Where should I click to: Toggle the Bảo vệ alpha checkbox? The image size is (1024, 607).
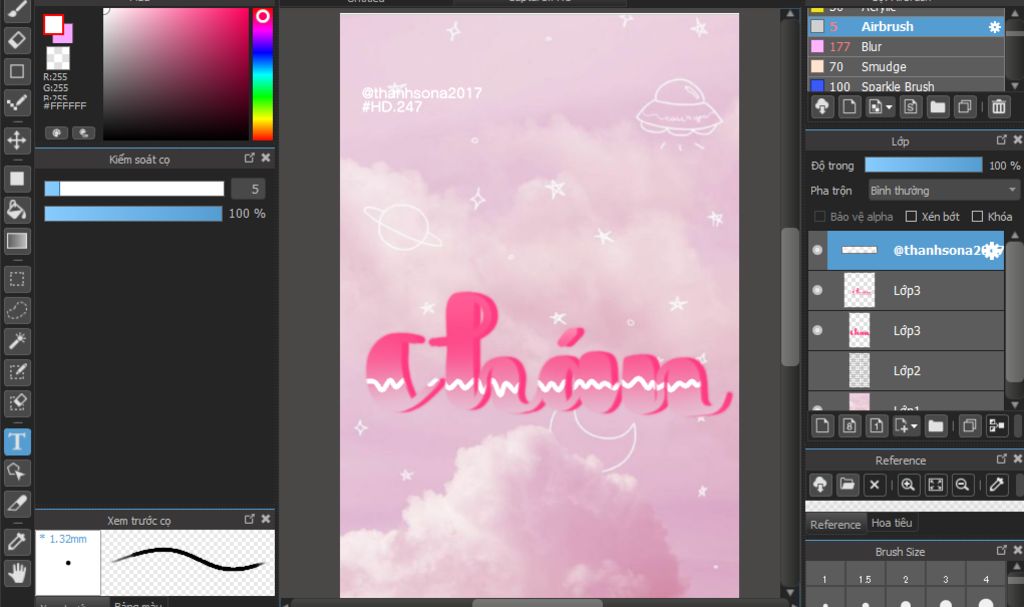[820, 216]
